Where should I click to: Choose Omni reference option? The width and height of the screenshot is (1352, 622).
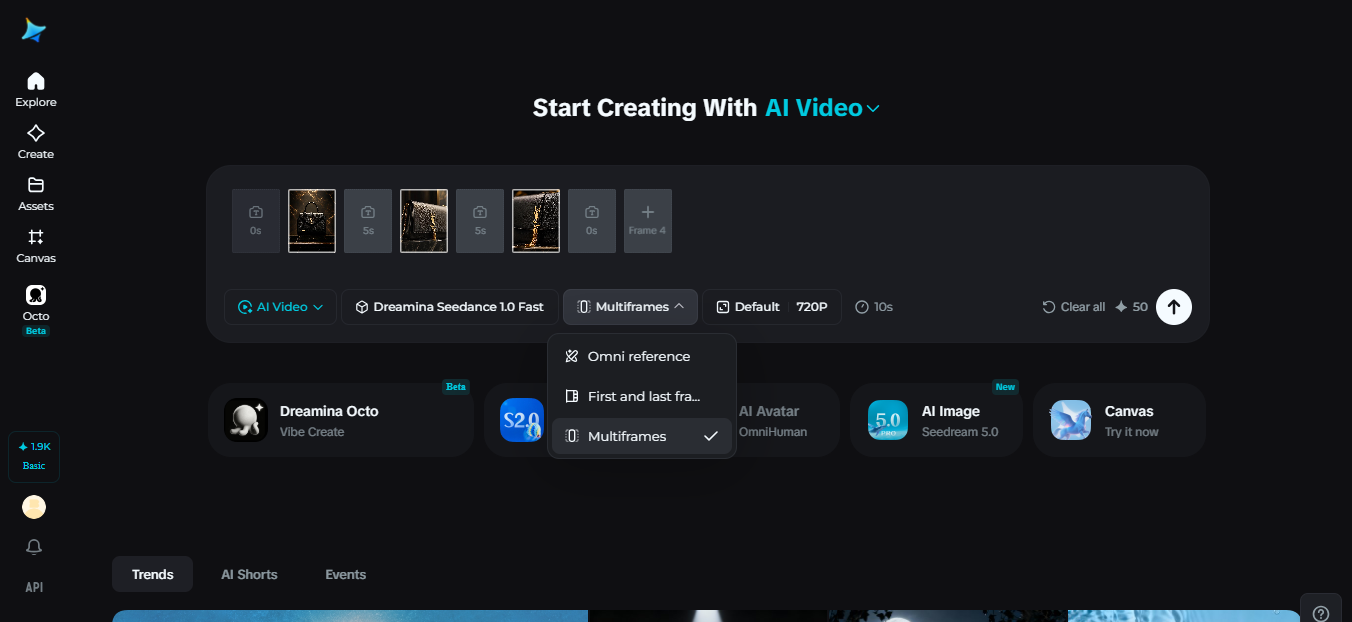642,356
